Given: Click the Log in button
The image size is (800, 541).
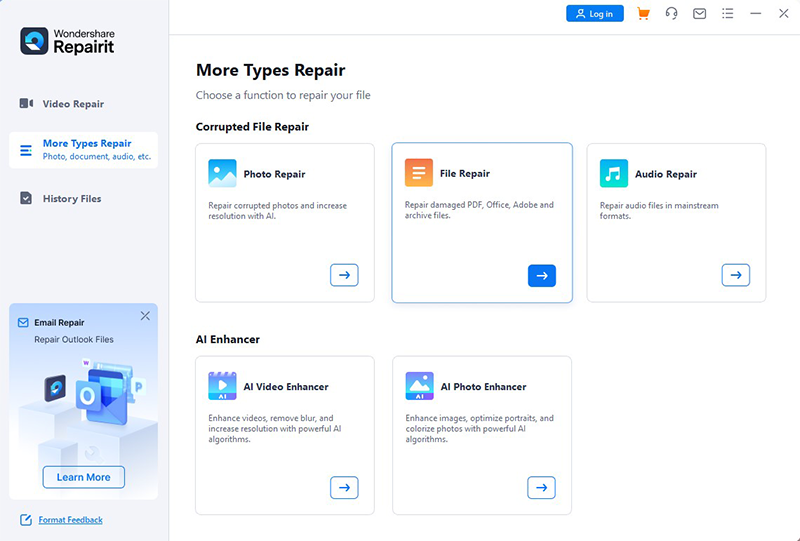Looking at the screenshot, I should [x=595, y=14].
